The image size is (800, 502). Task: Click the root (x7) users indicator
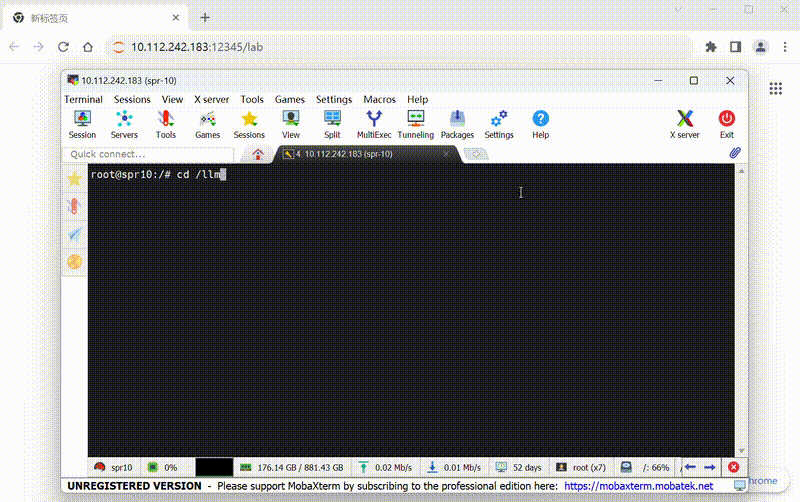[x=581, y=467]
